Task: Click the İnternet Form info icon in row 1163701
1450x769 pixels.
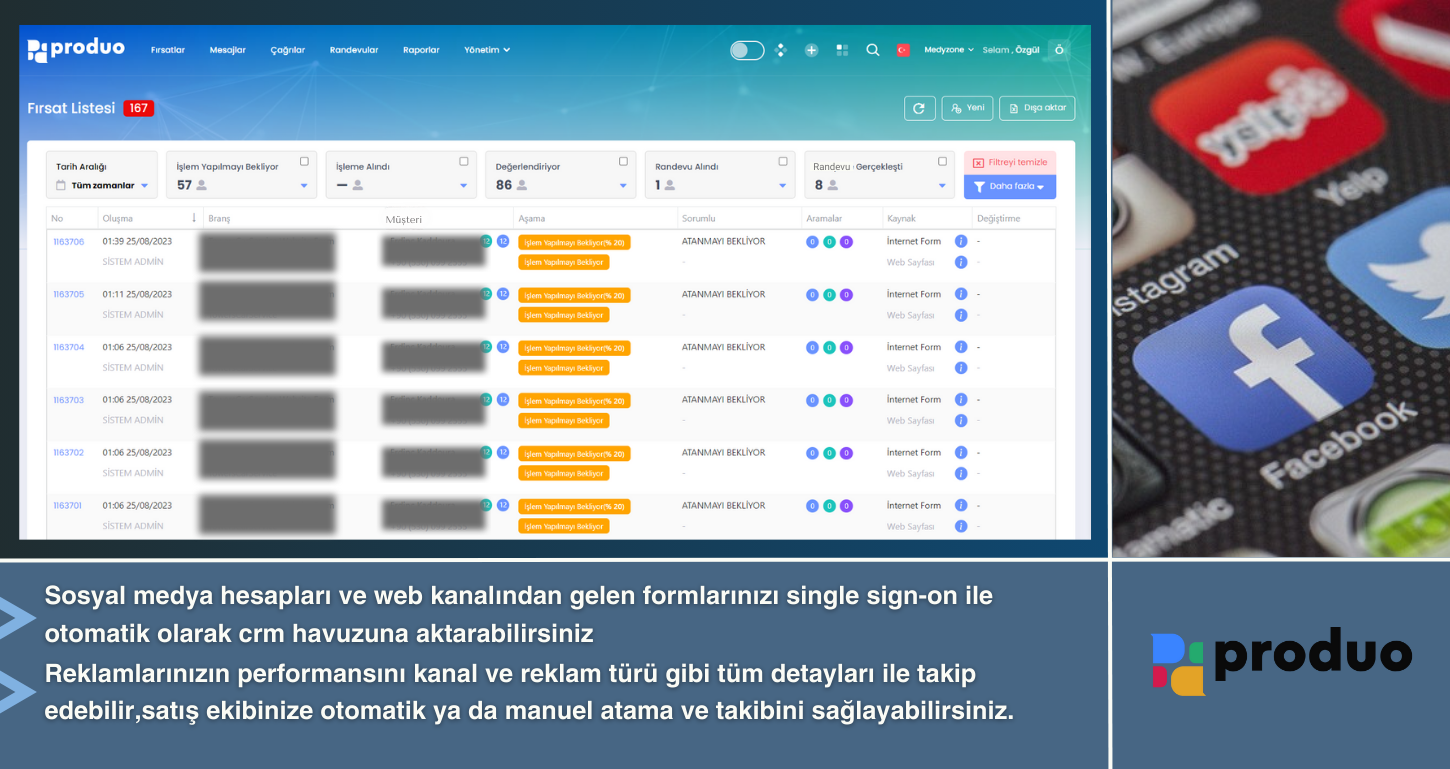Action: (x=961, y=506)
